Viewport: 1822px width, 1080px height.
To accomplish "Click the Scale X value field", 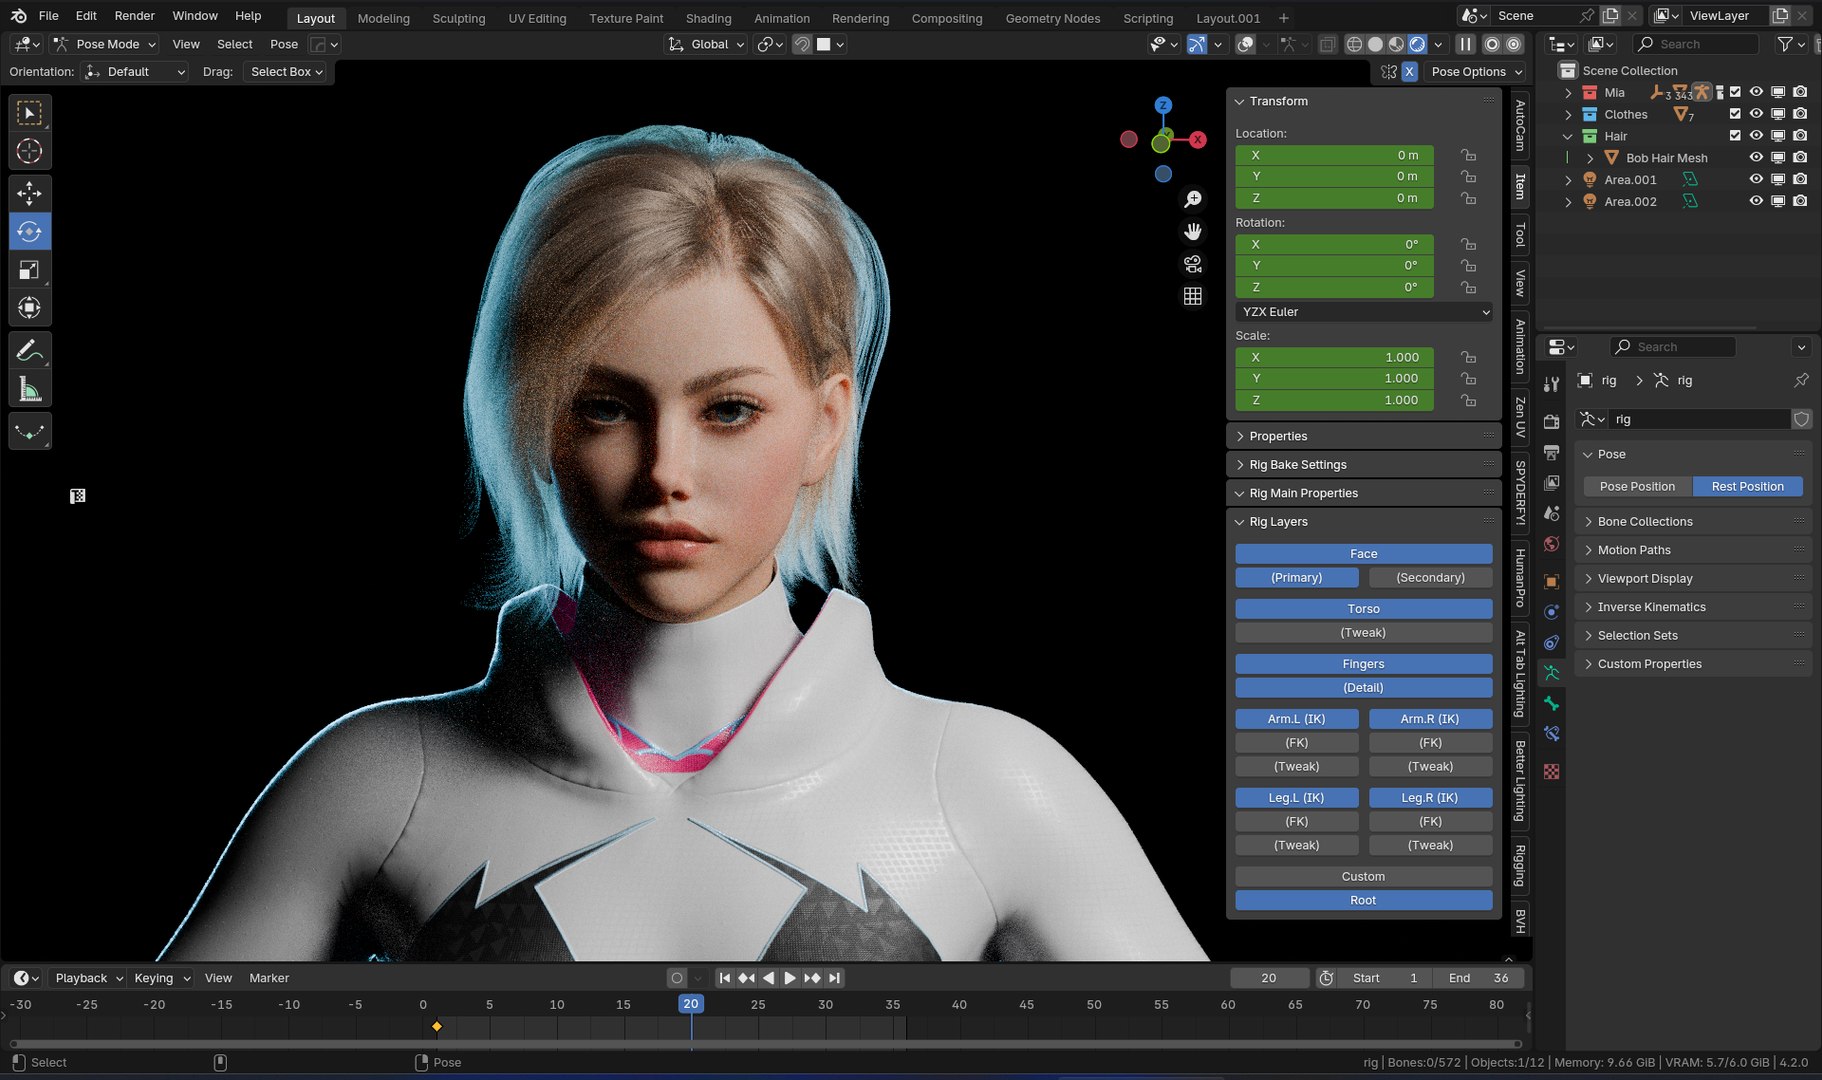I will [x=1335, y=357].
